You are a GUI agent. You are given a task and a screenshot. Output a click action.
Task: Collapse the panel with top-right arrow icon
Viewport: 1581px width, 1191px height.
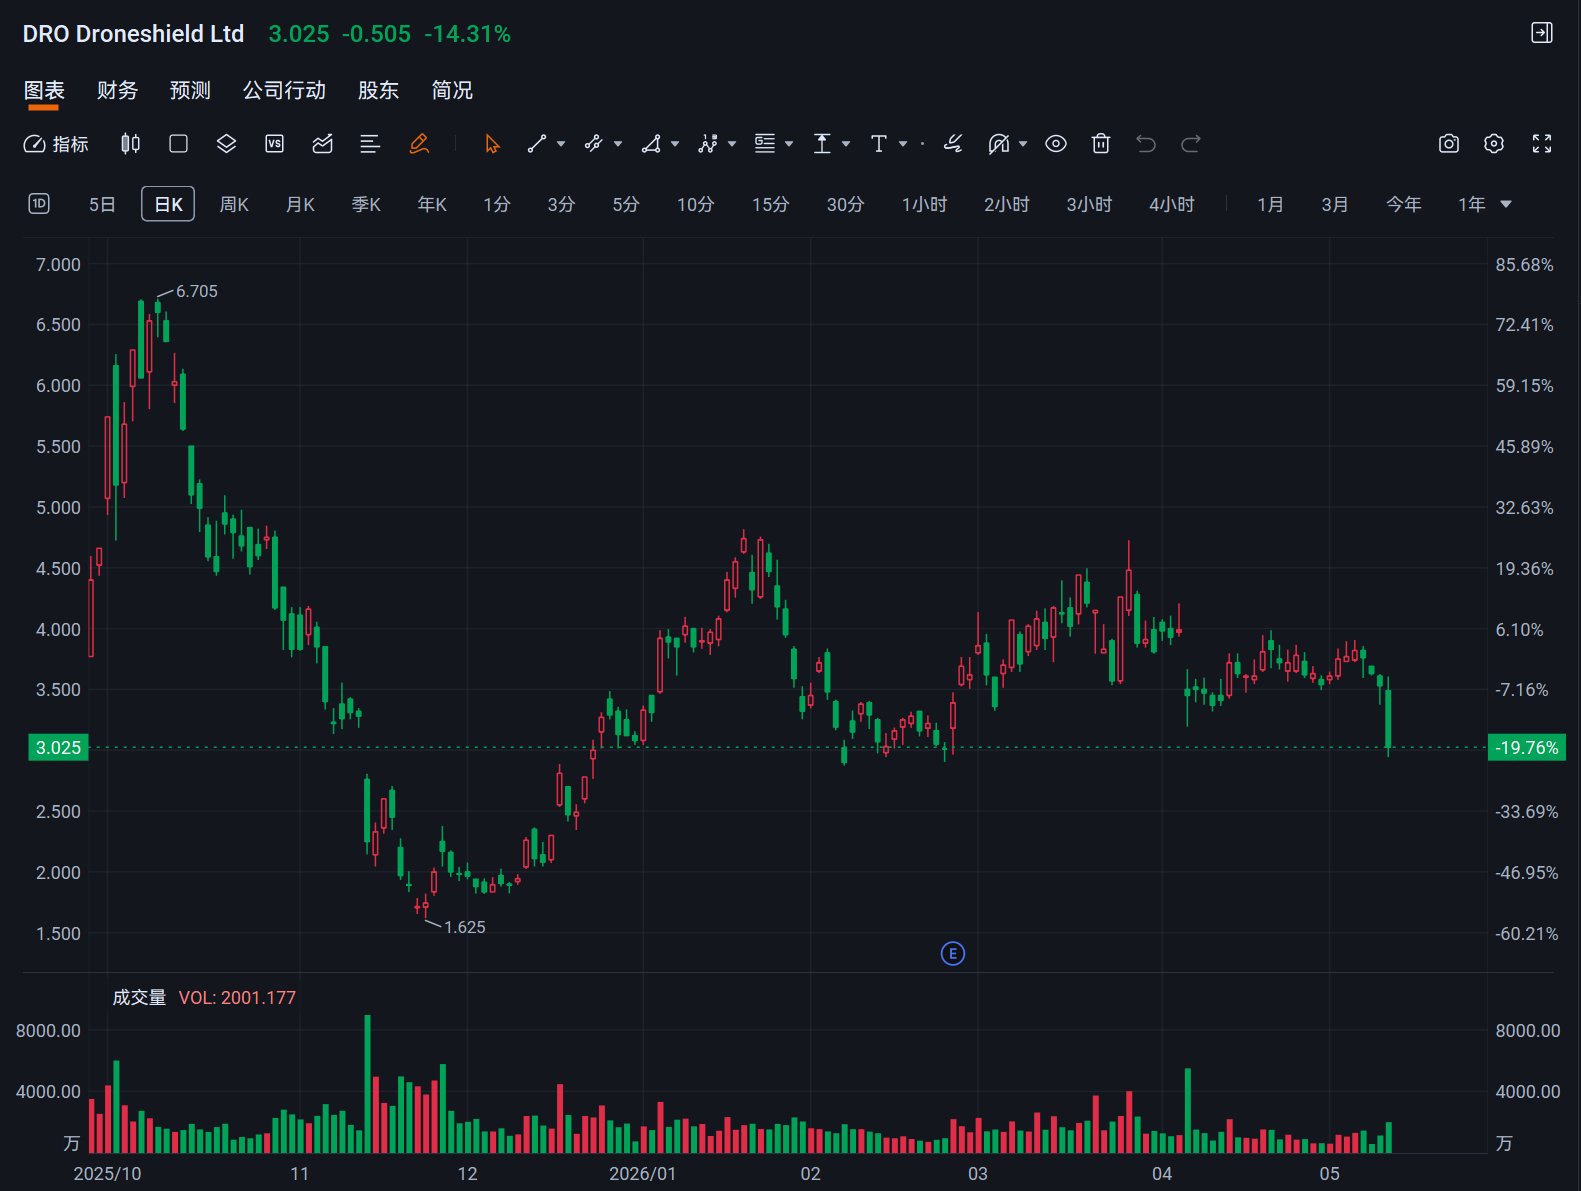pos(1542,33)
